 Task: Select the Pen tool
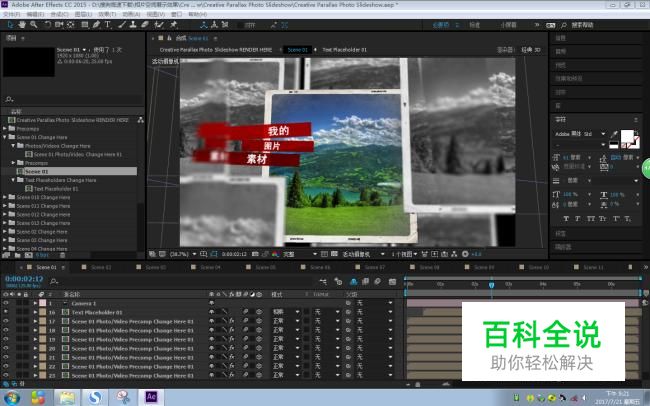96,25
